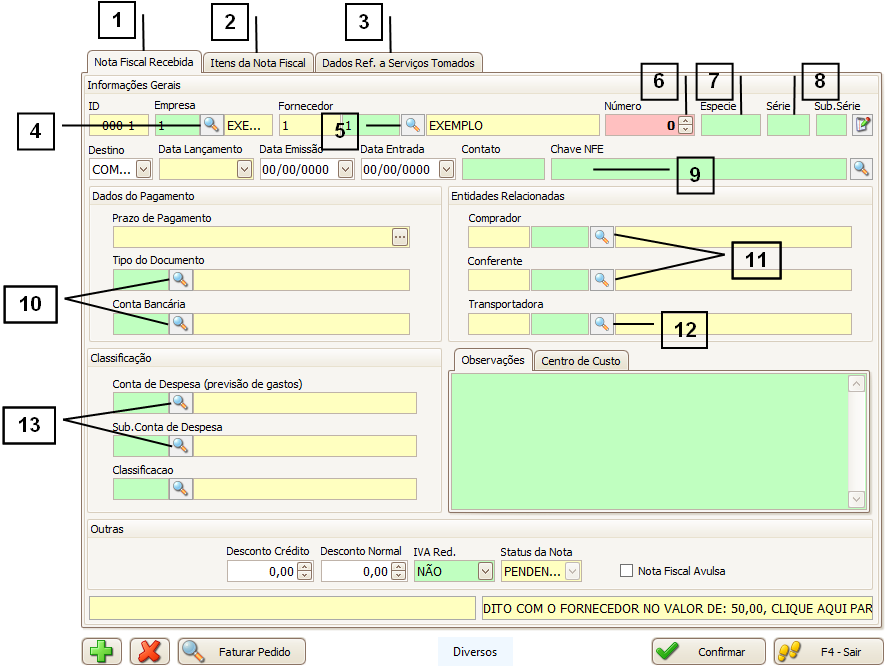The image size is (886, 668).
Task: Click the edit icon beside Sub.Série
Action: point(861,125)
